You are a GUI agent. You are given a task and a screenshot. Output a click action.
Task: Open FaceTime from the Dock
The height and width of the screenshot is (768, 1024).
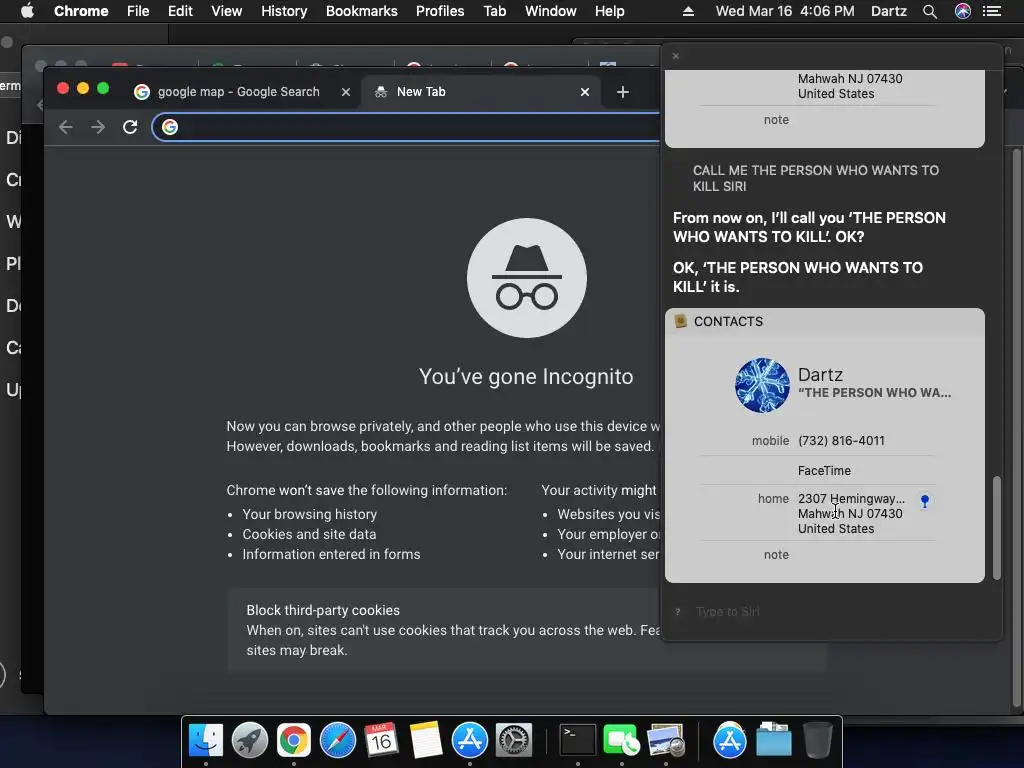click(x=621, y=741)
